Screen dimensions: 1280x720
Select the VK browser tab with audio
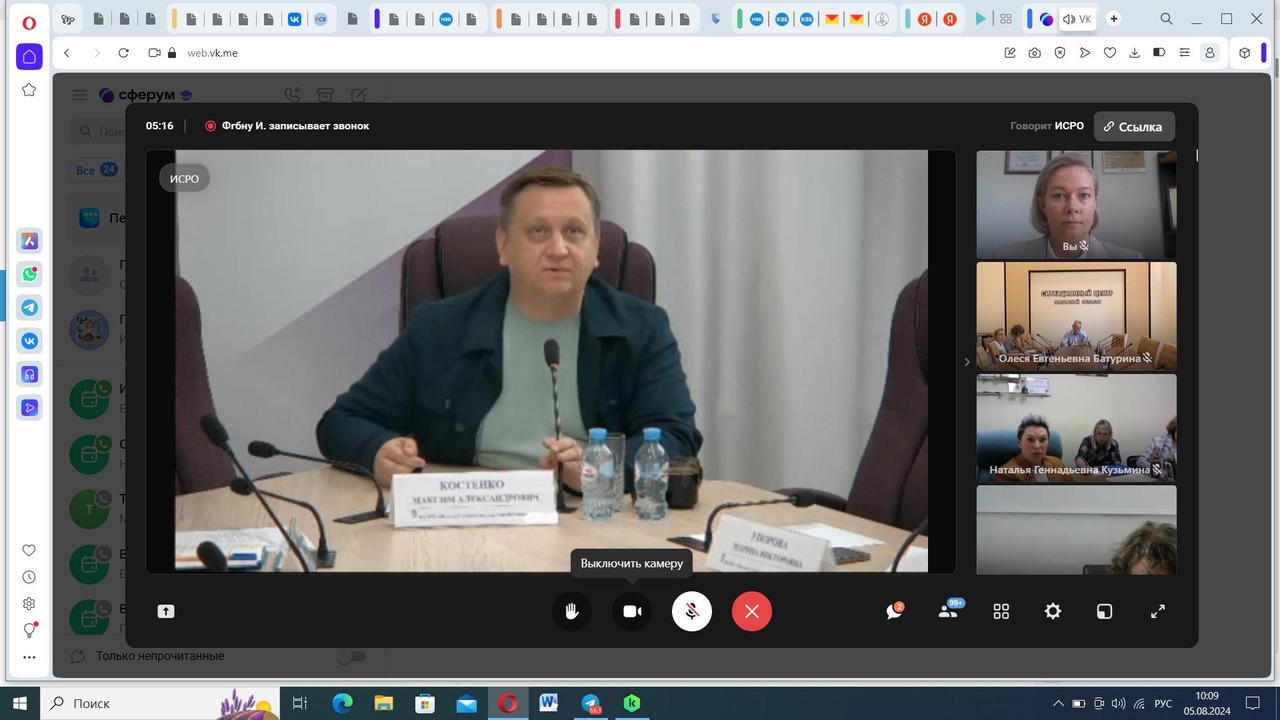pyautogui.click(x=1076, y=19)
